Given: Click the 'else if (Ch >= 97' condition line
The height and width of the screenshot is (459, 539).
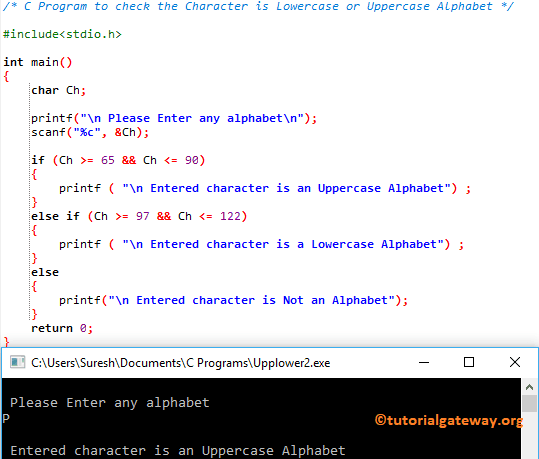Looking at the screenshot, I should (139, 216).
